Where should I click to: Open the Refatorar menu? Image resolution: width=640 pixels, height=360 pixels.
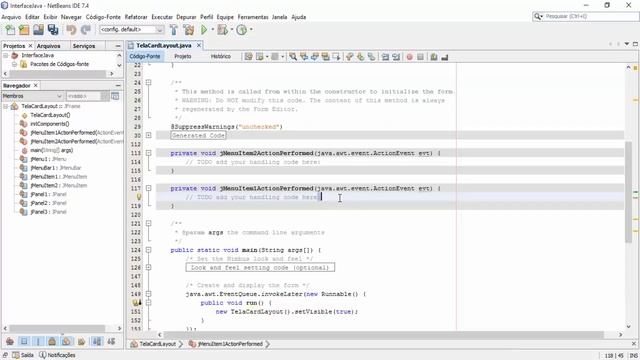(136, 17)
